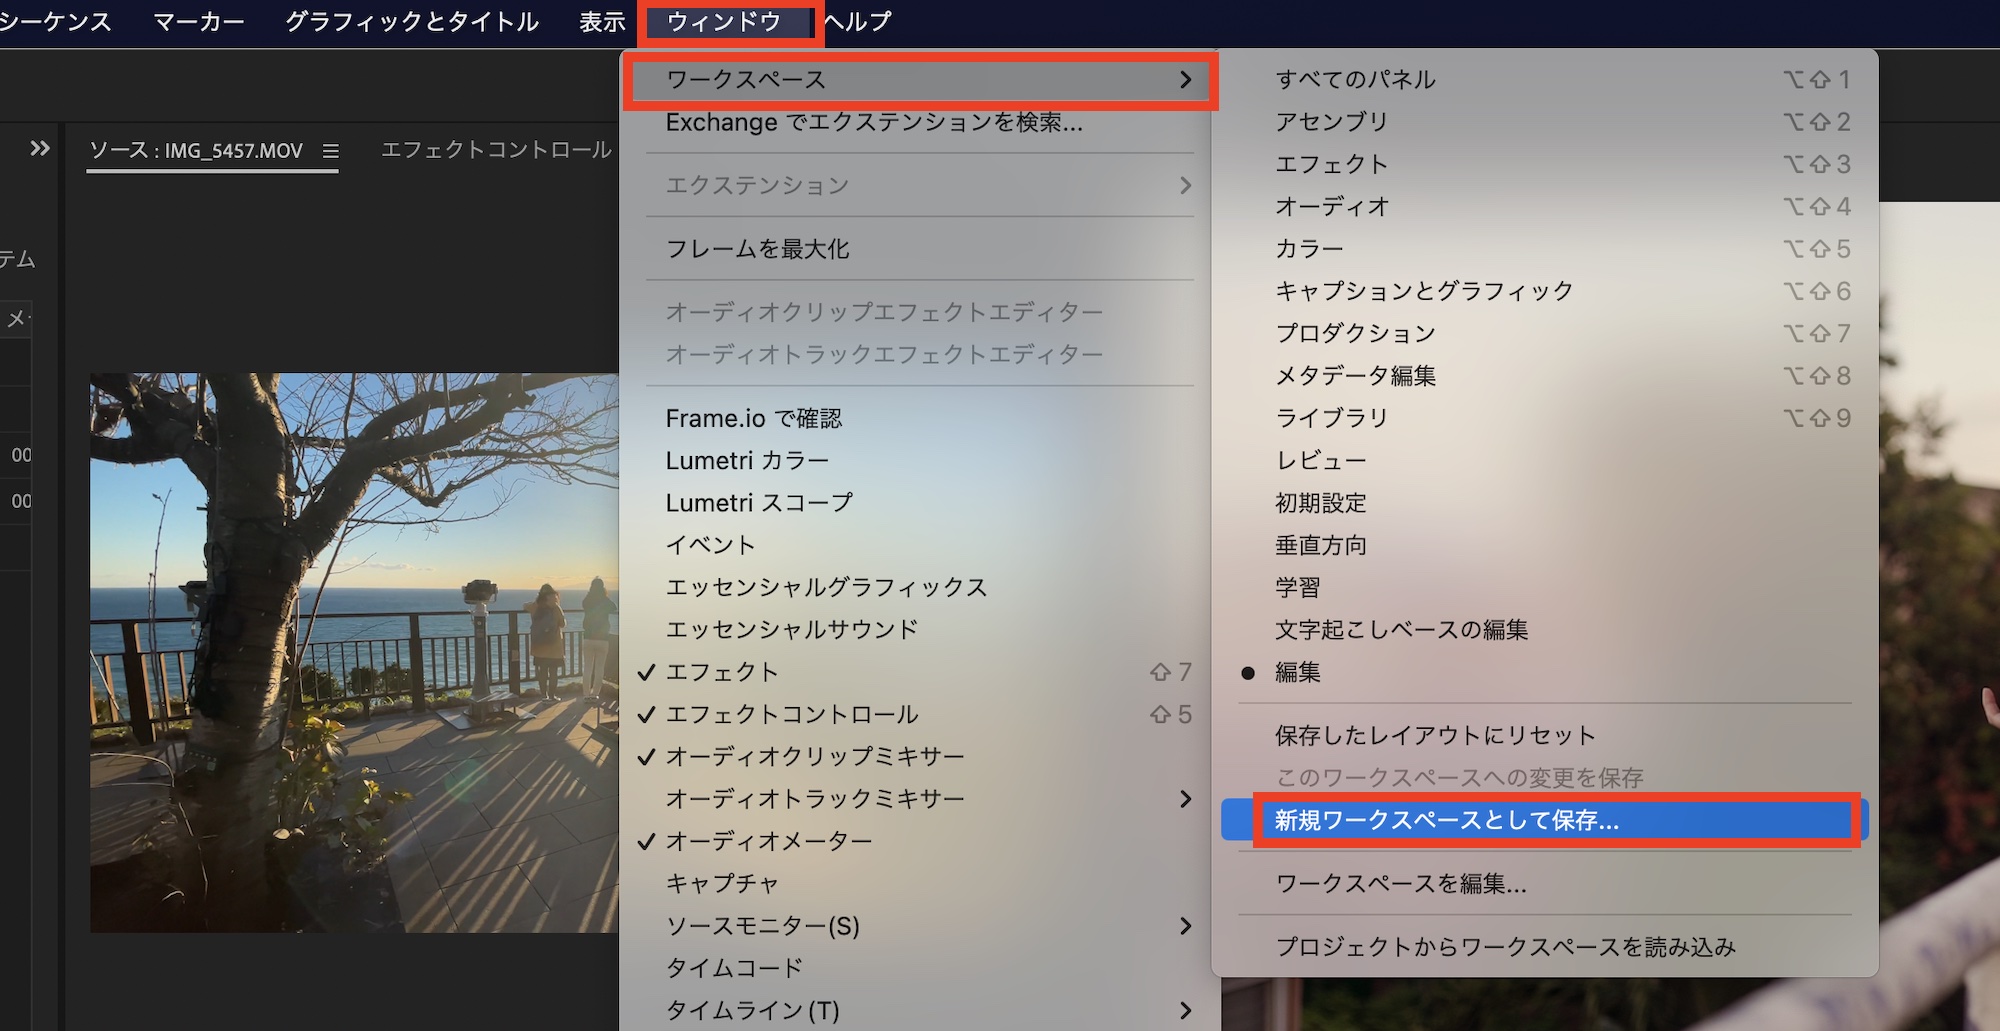Toggle the エフェクトコントロール window item

tap(920, 714)
